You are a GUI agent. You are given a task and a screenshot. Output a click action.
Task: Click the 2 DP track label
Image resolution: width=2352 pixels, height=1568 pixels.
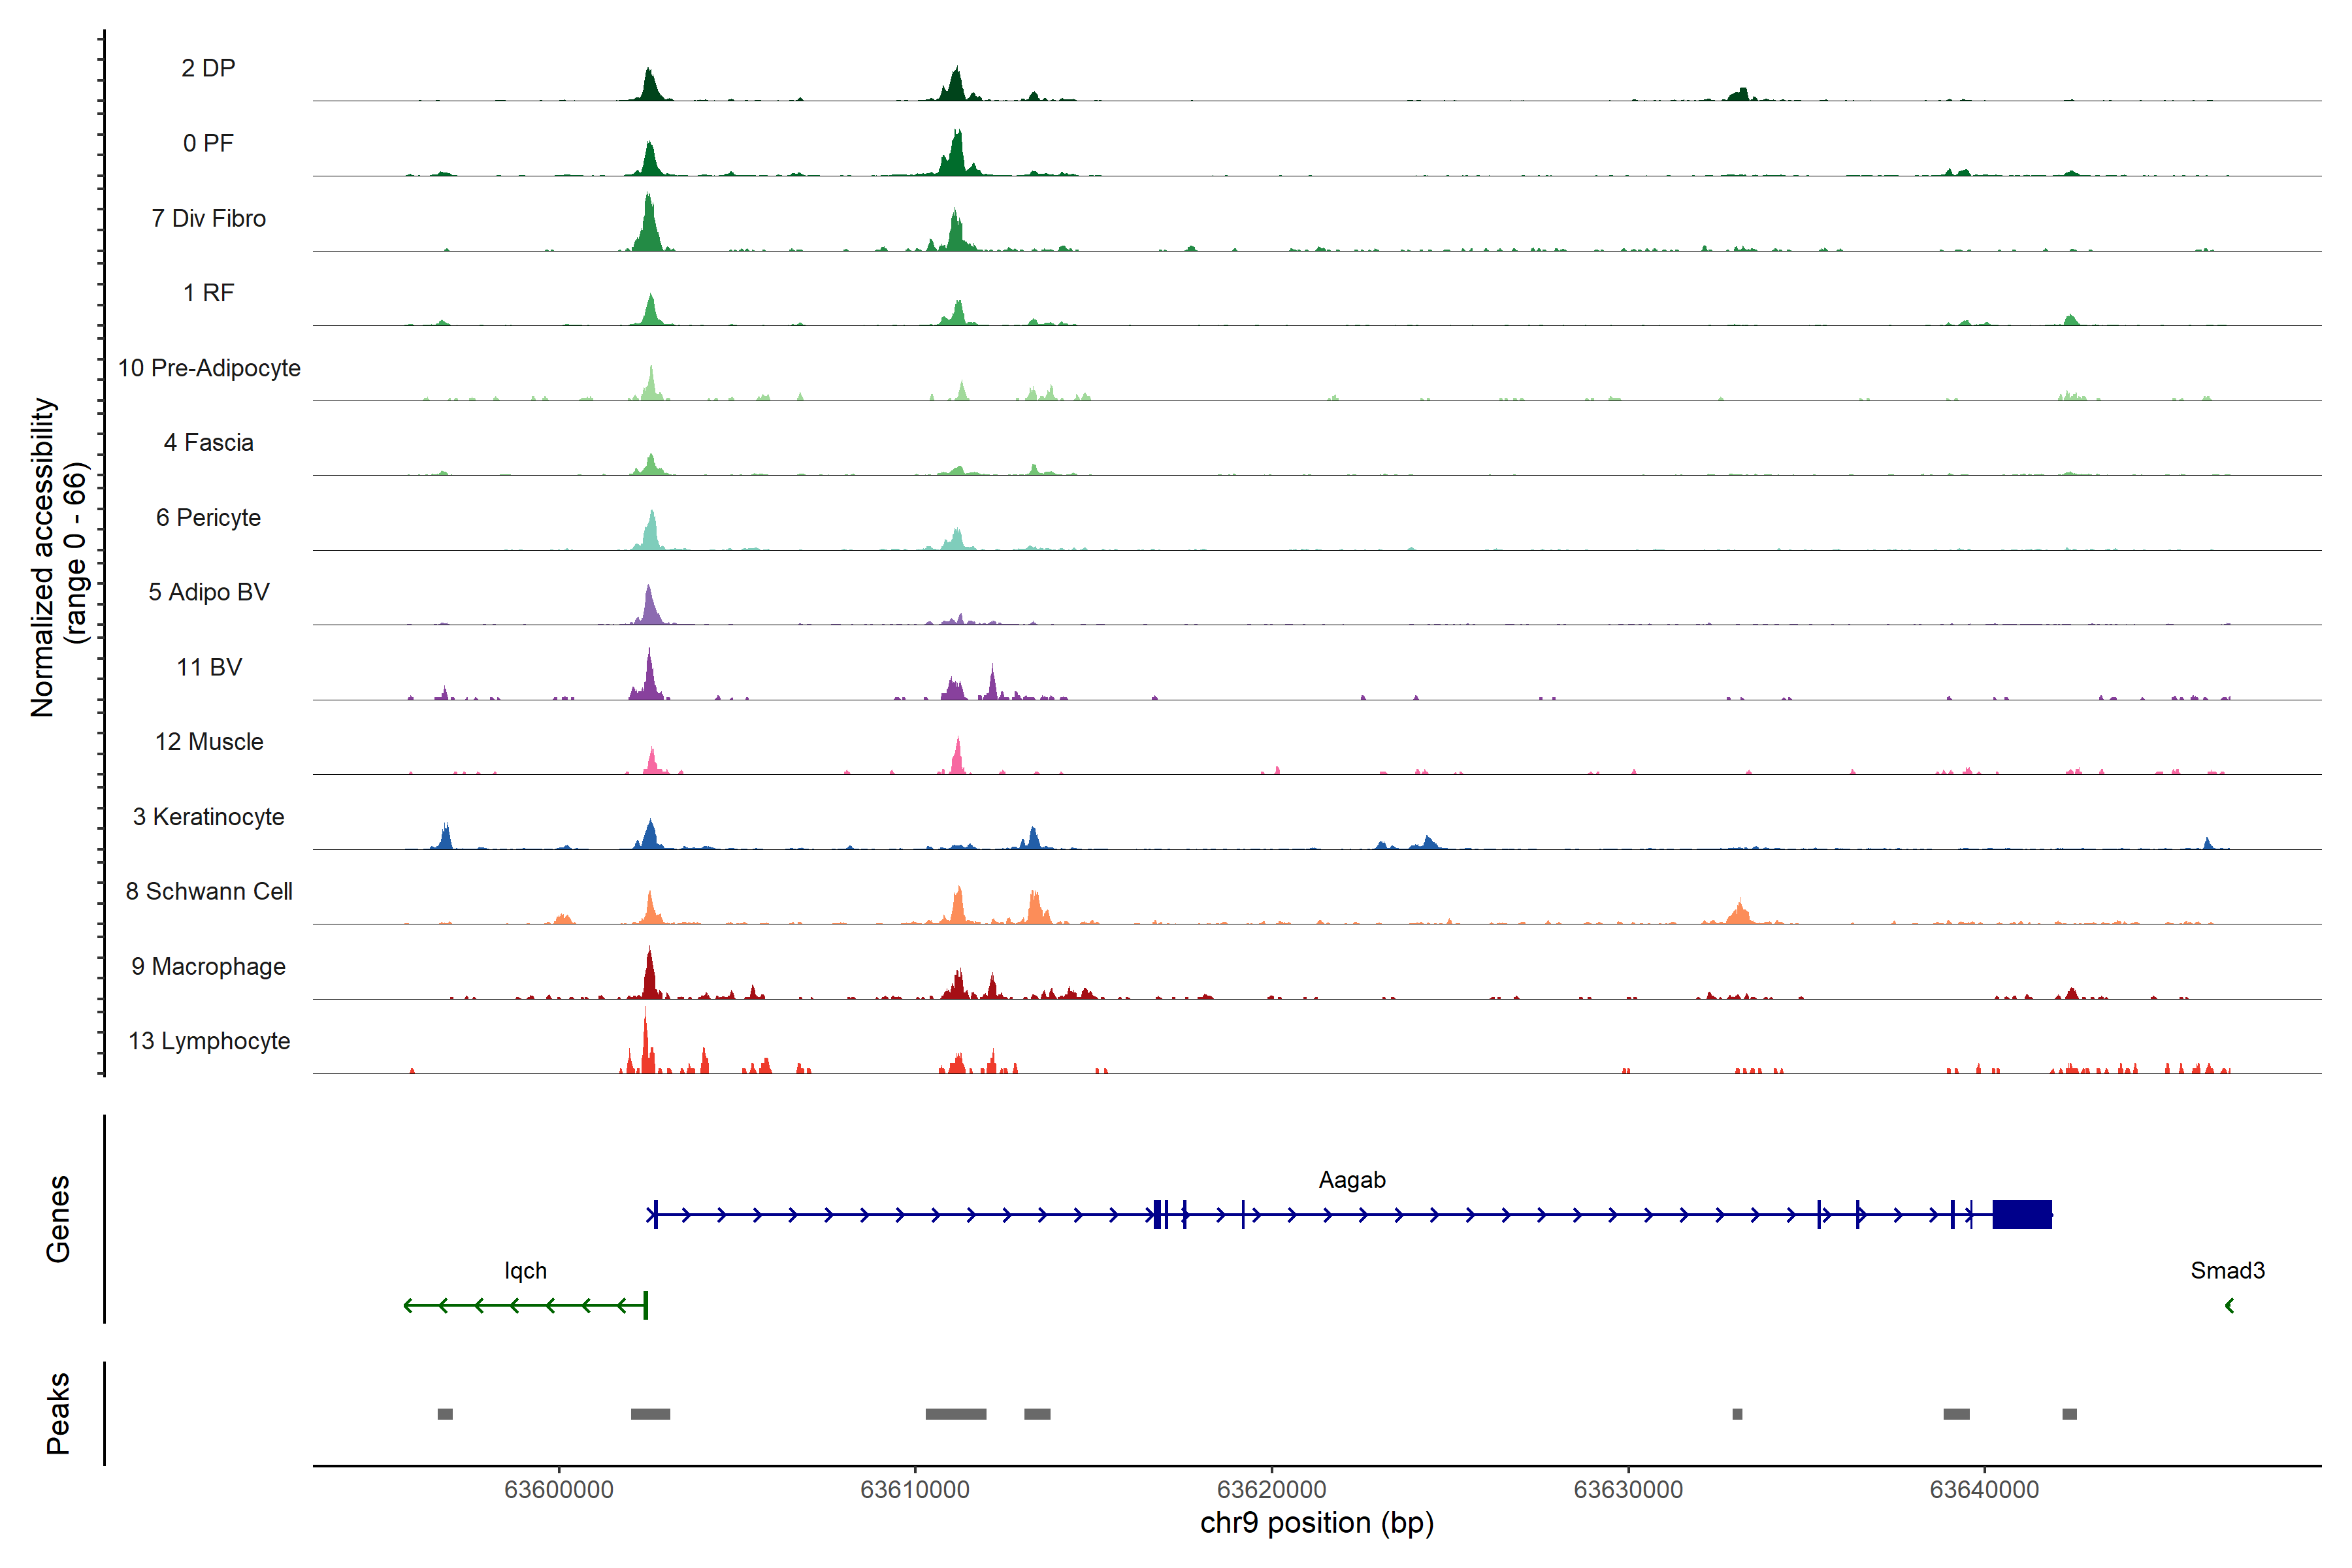[x=208, y=68]
